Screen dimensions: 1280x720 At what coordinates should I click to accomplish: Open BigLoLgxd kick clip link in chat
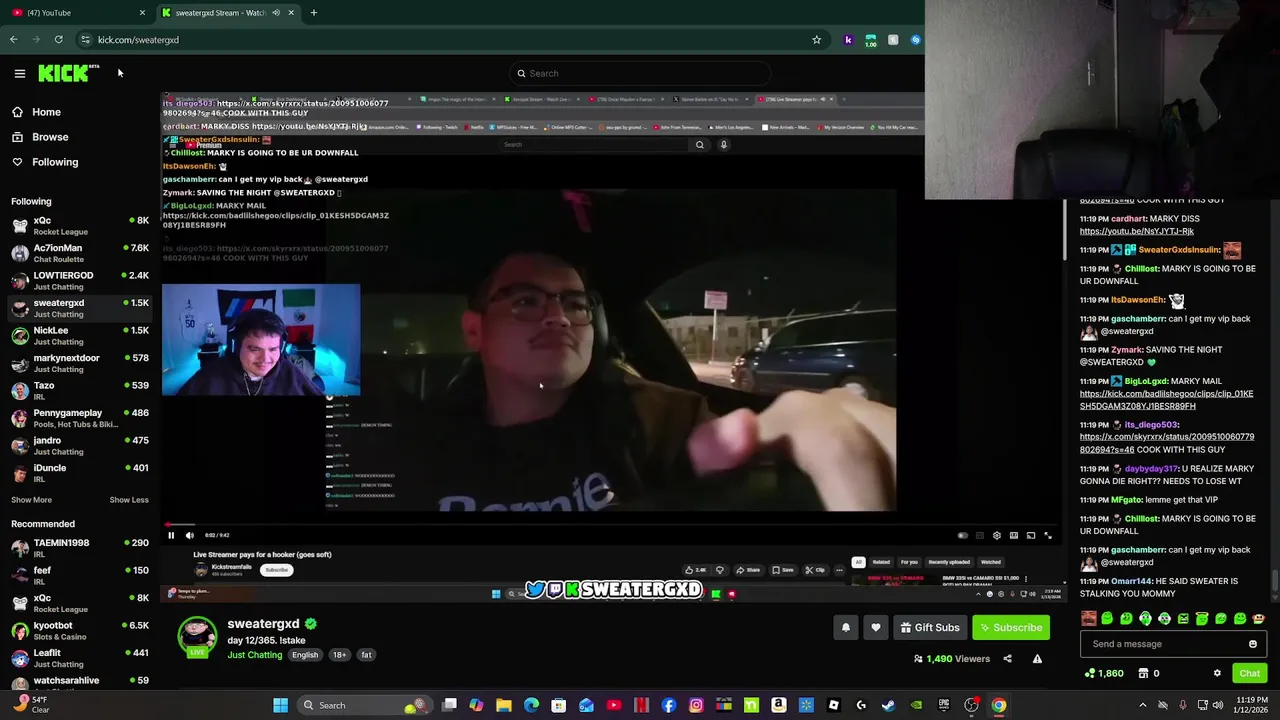point(1166,400)
